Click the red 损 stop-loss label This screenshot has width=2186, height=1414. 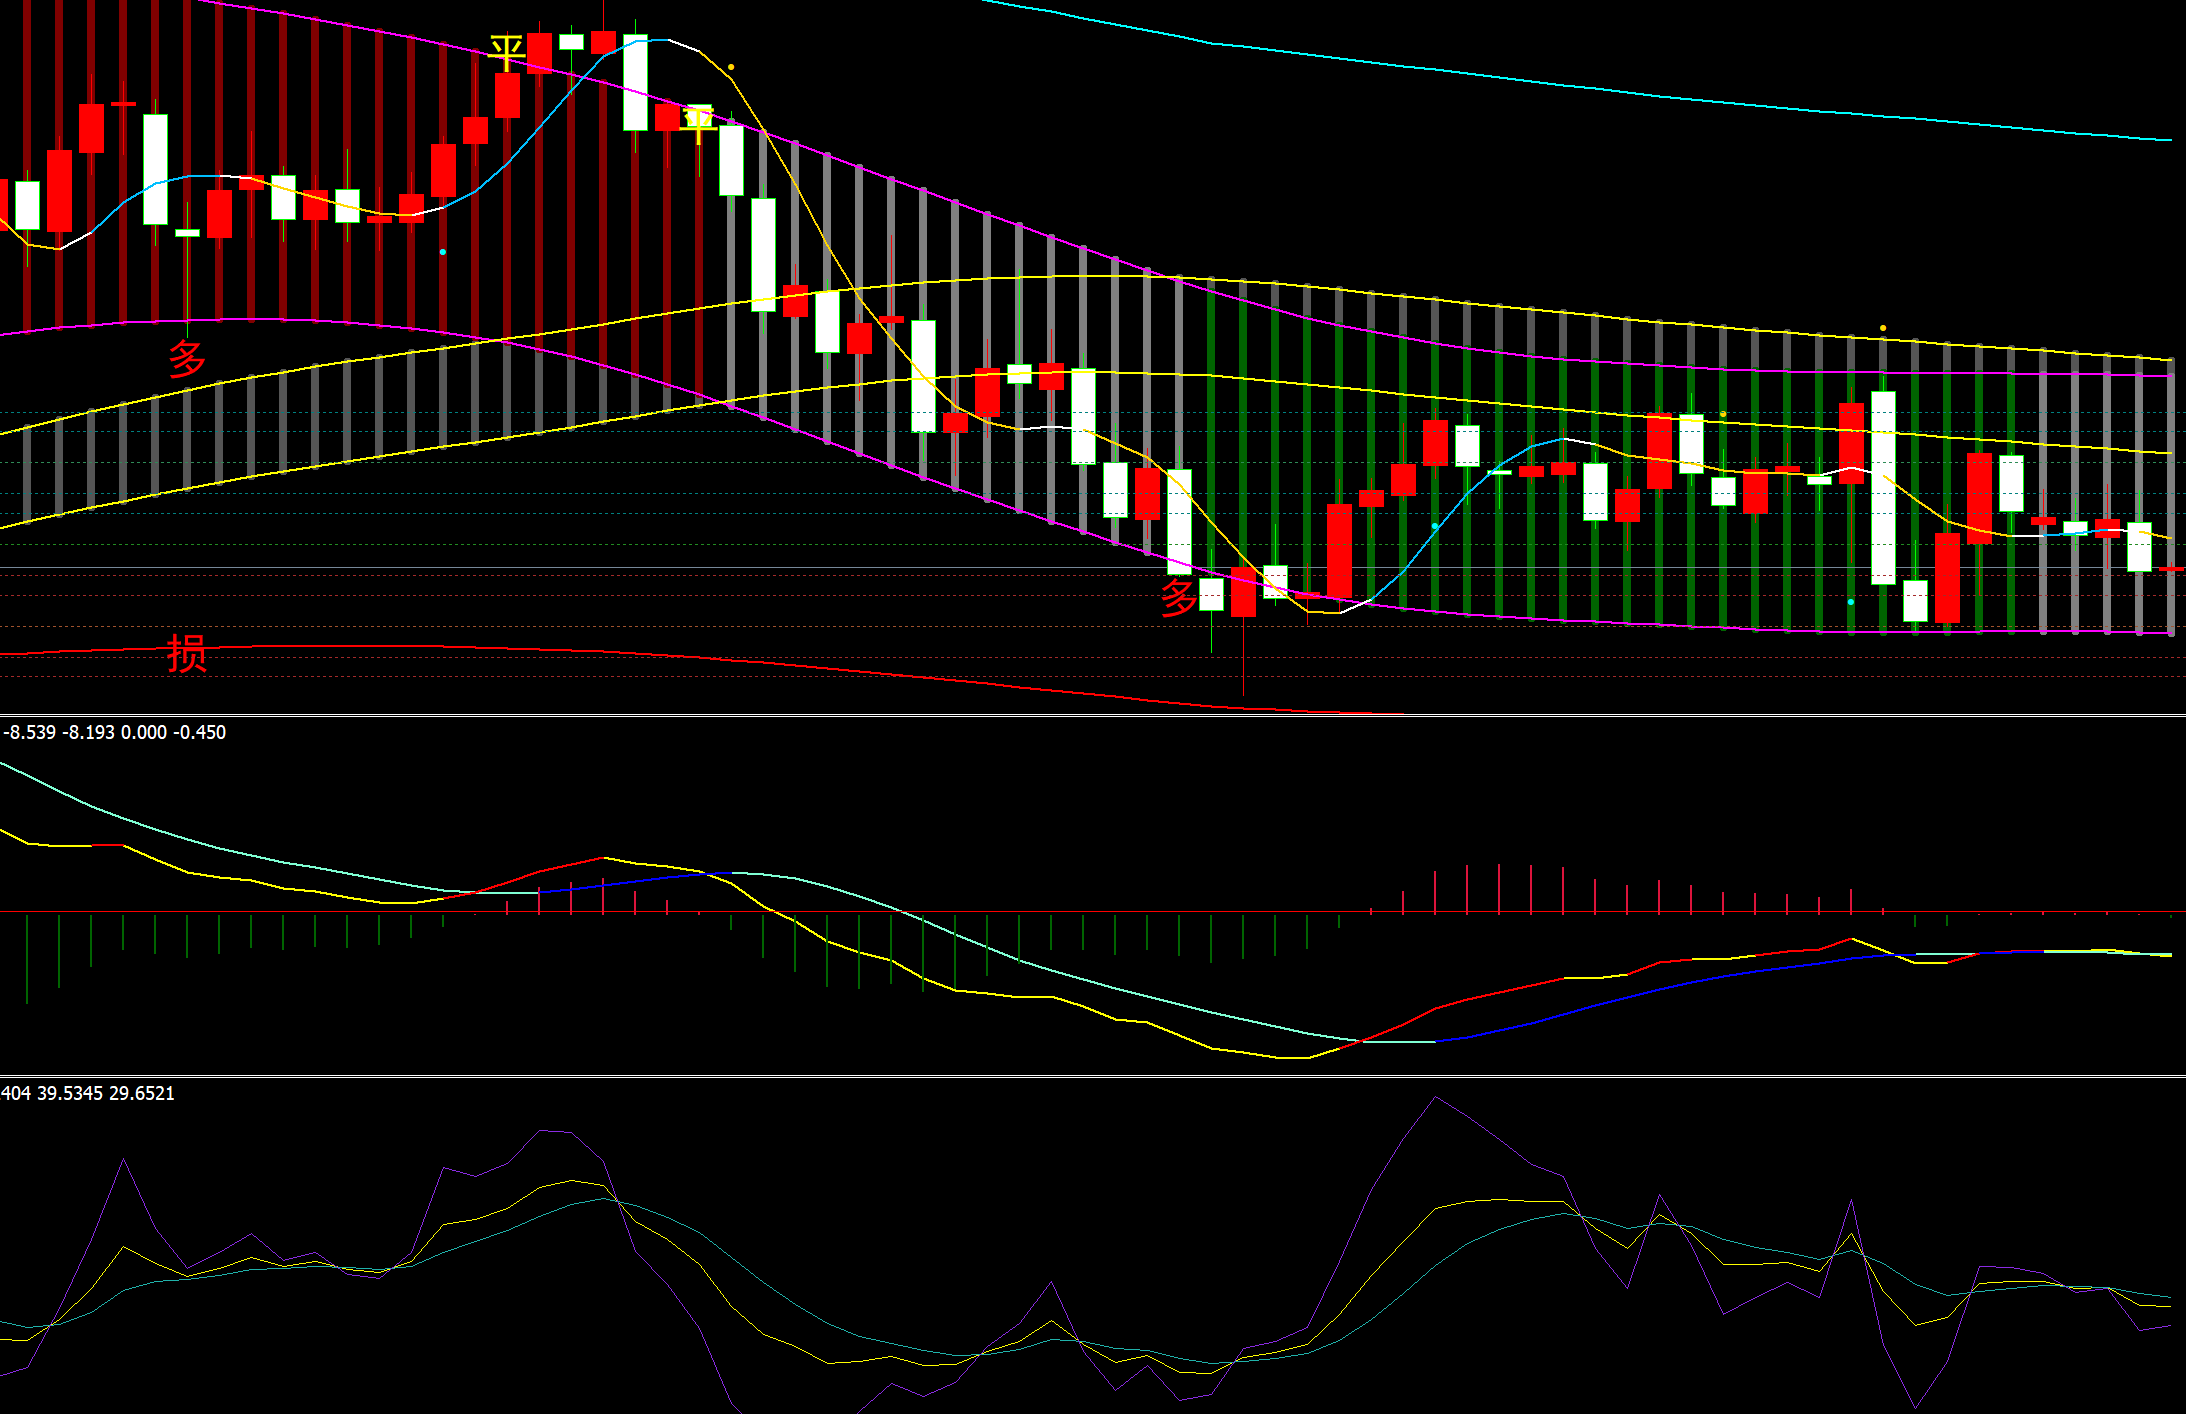pos(187,654)
